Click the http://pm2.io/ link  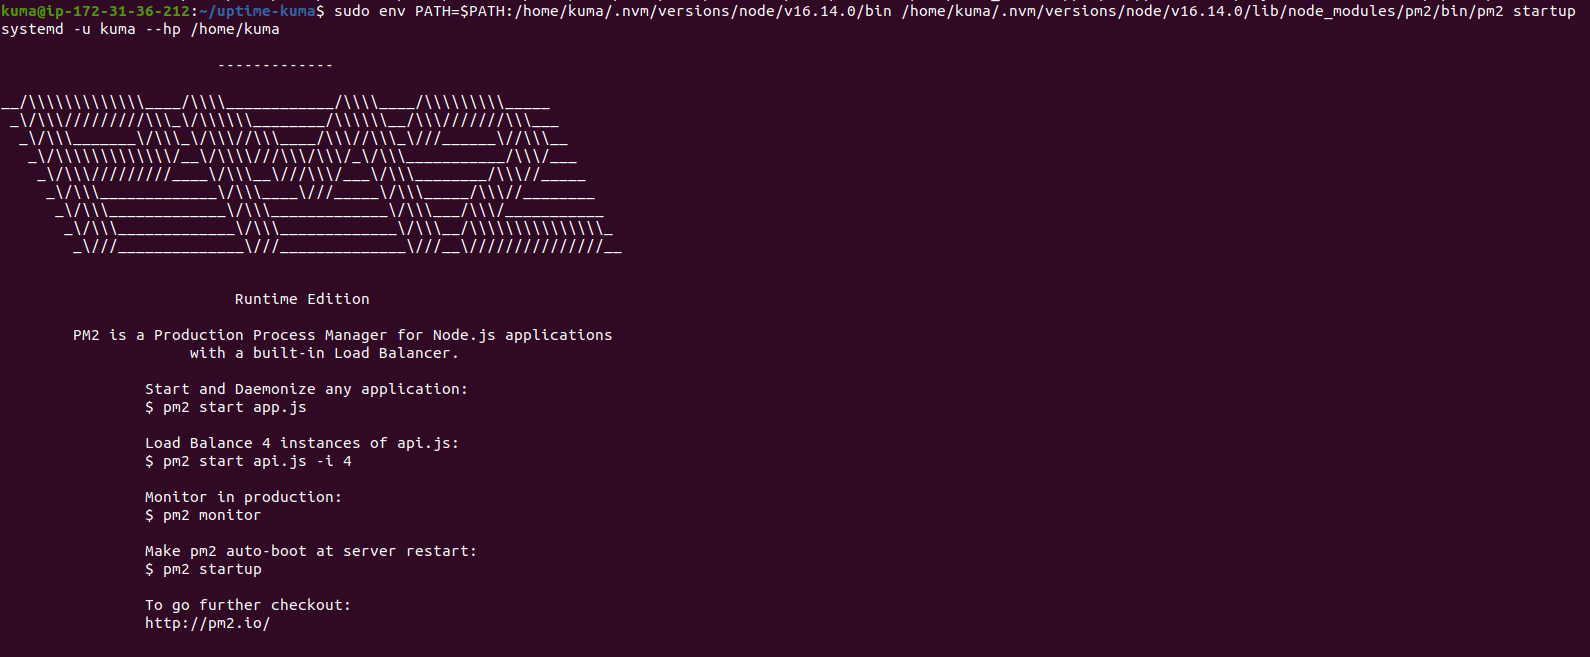[x=207, y=623]
